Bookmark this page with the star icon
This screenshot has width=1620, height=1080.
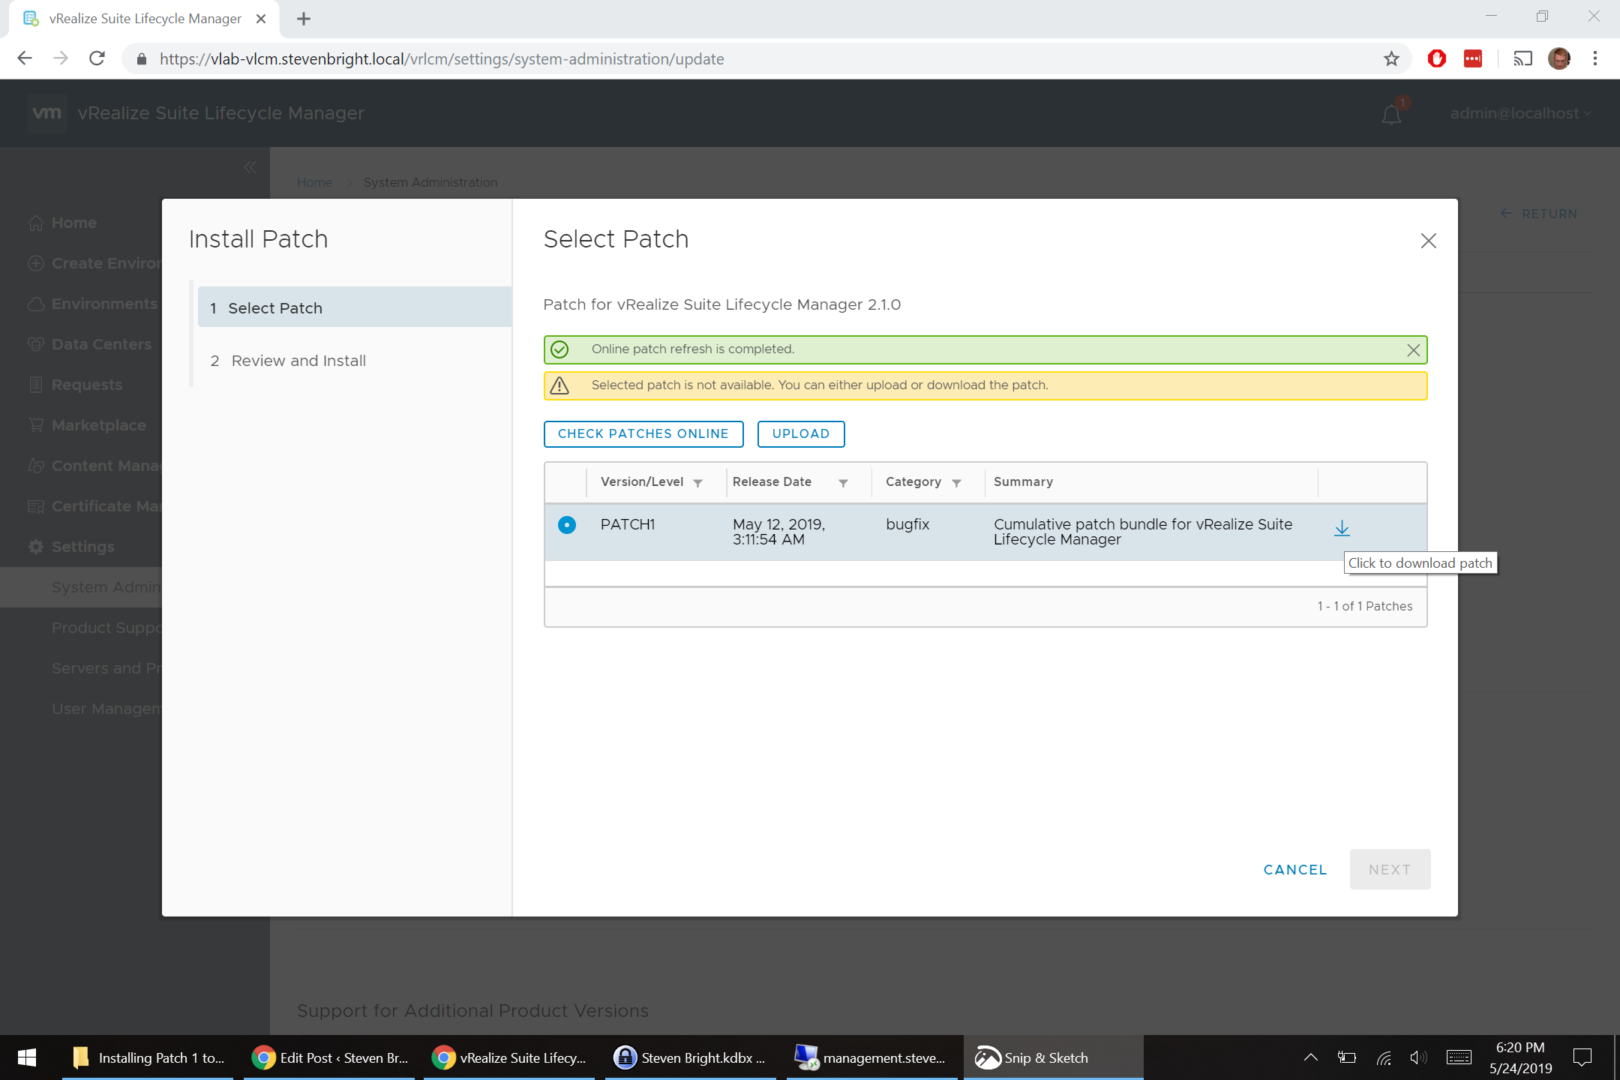pyautogui.click(x=1391, y=59)
